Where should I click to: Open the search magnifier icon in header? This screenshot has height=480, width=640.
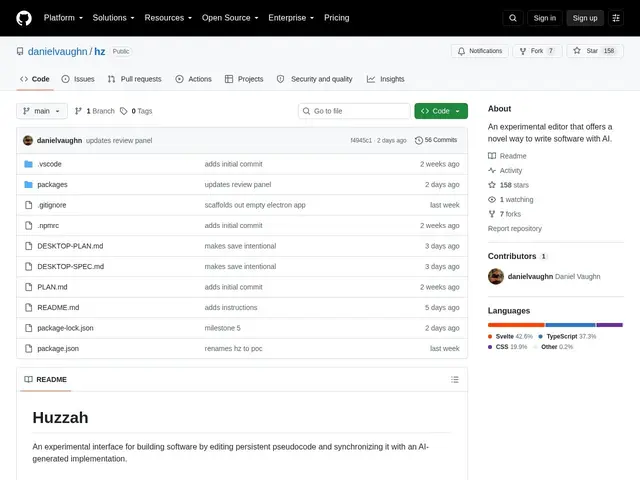(x=513, y=18)
